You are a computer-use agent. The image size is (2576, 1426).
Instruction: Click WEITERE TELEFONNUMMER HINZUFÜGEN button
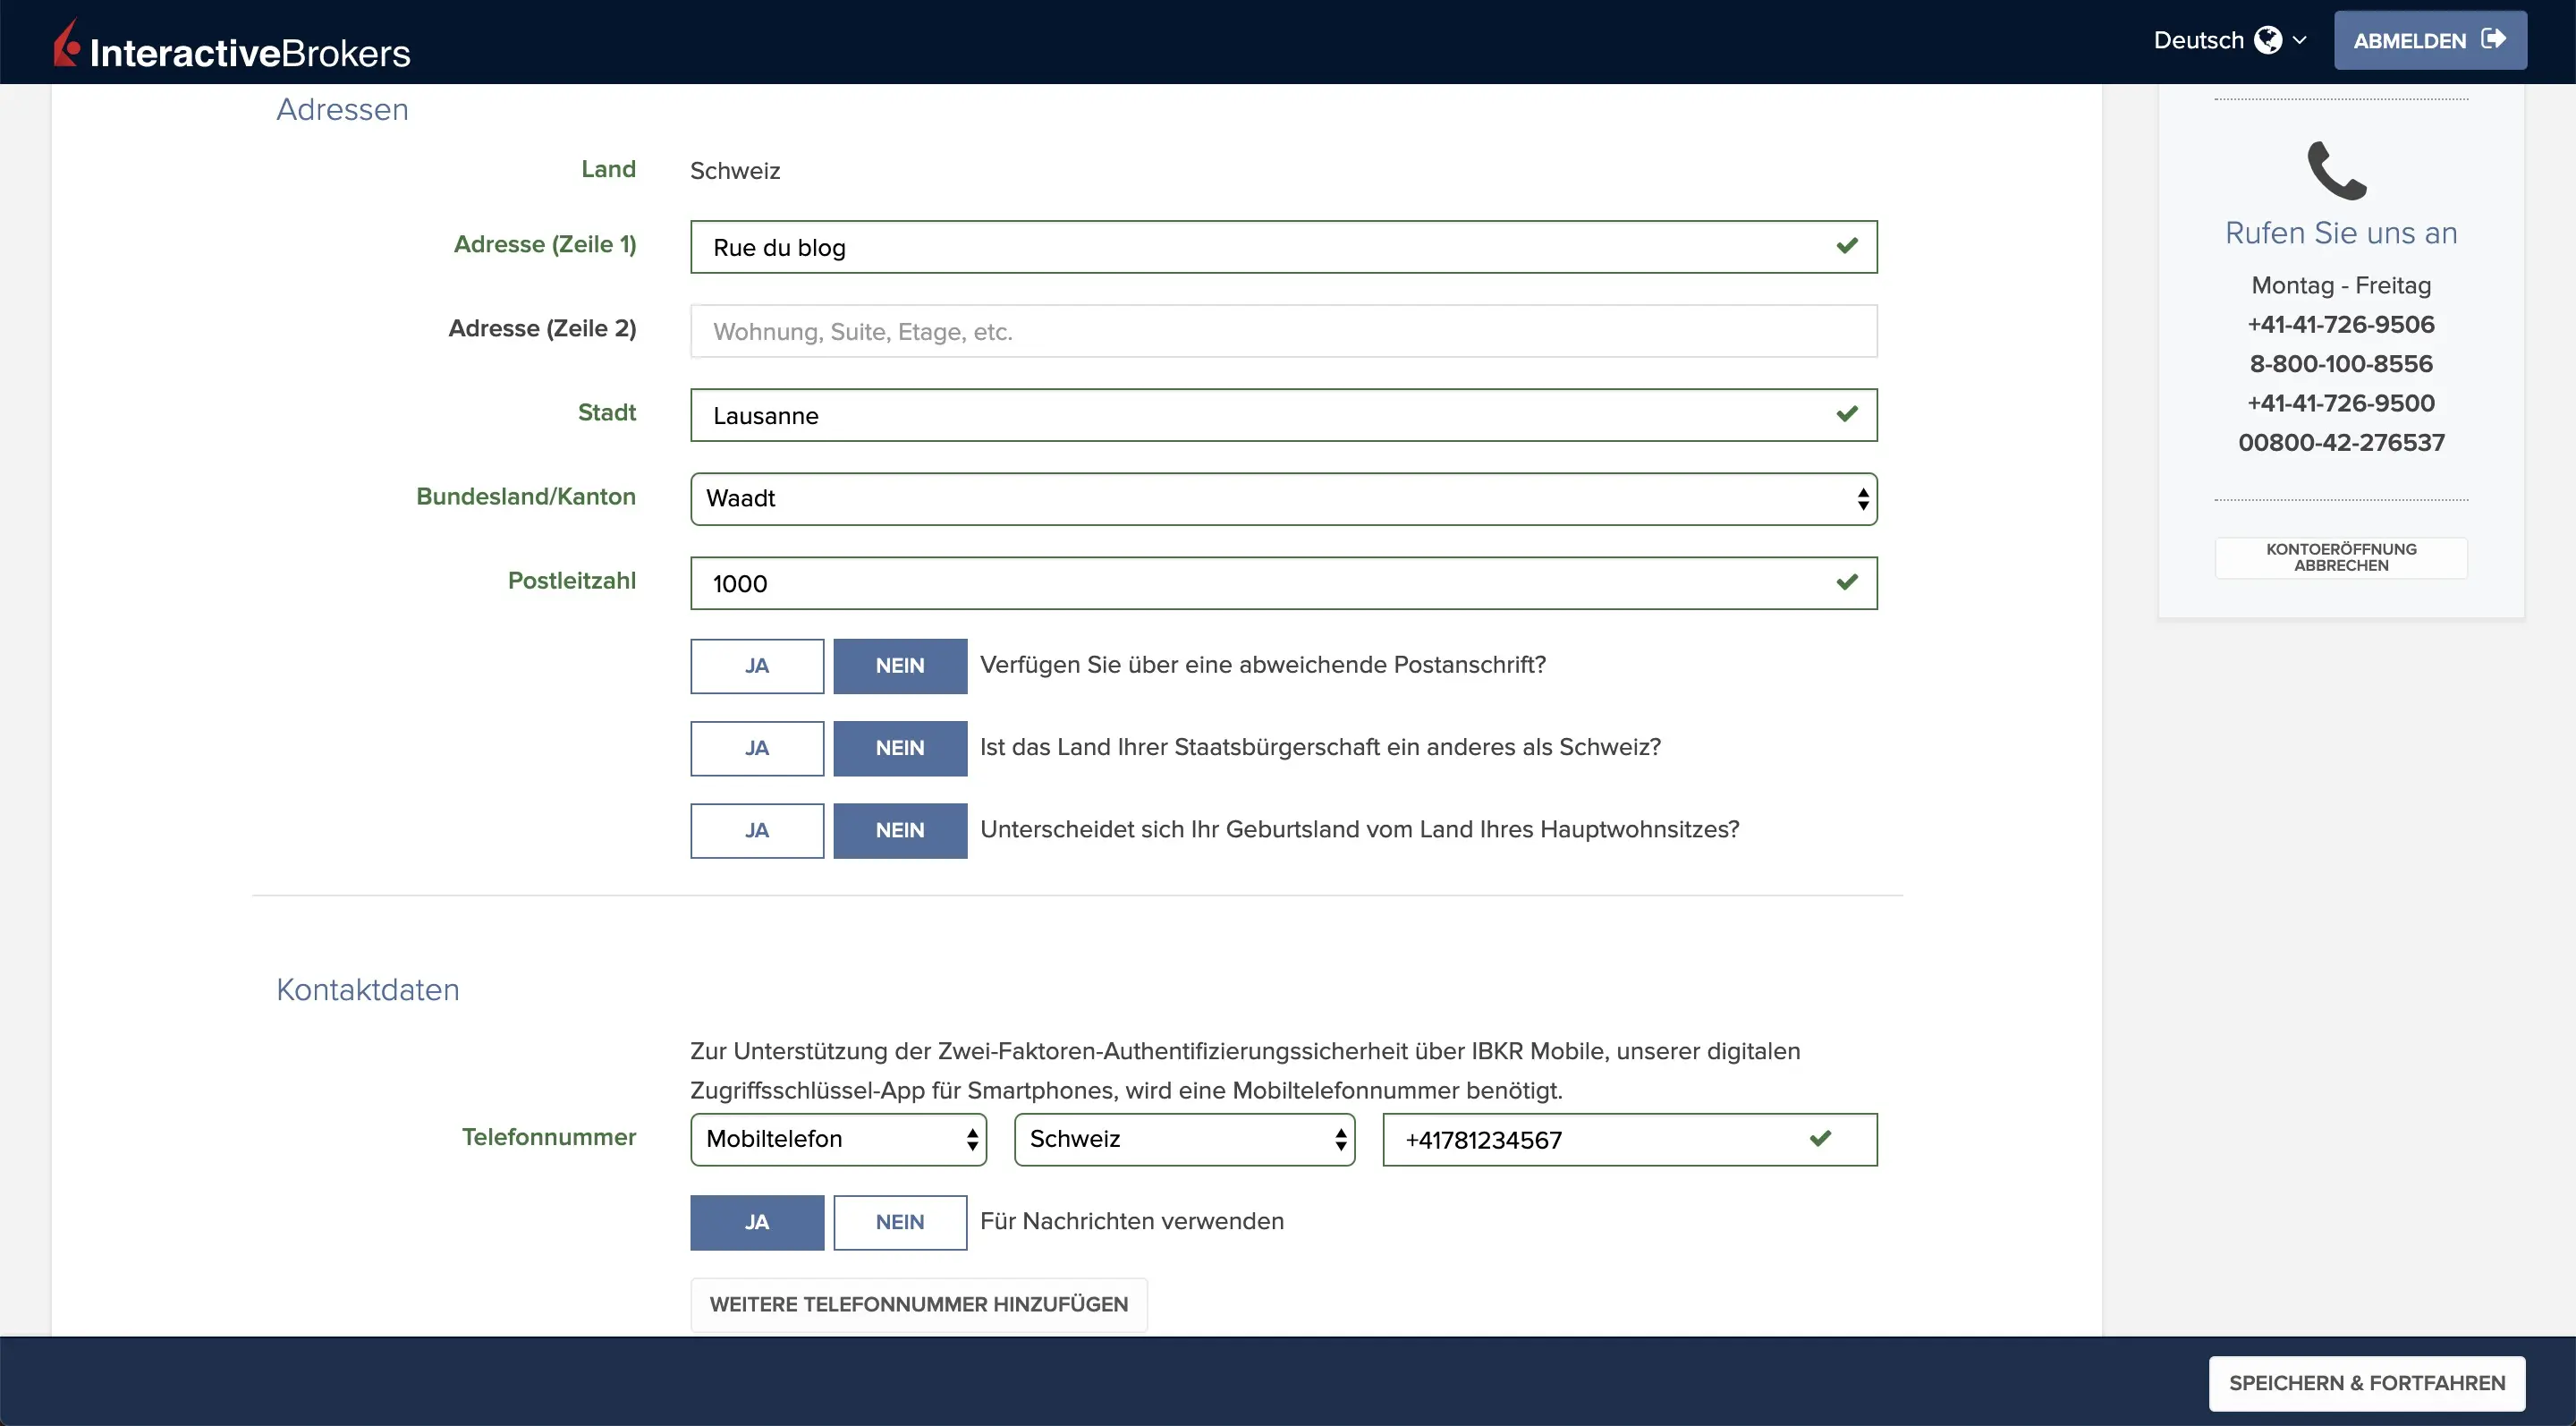click(918, 1304)
